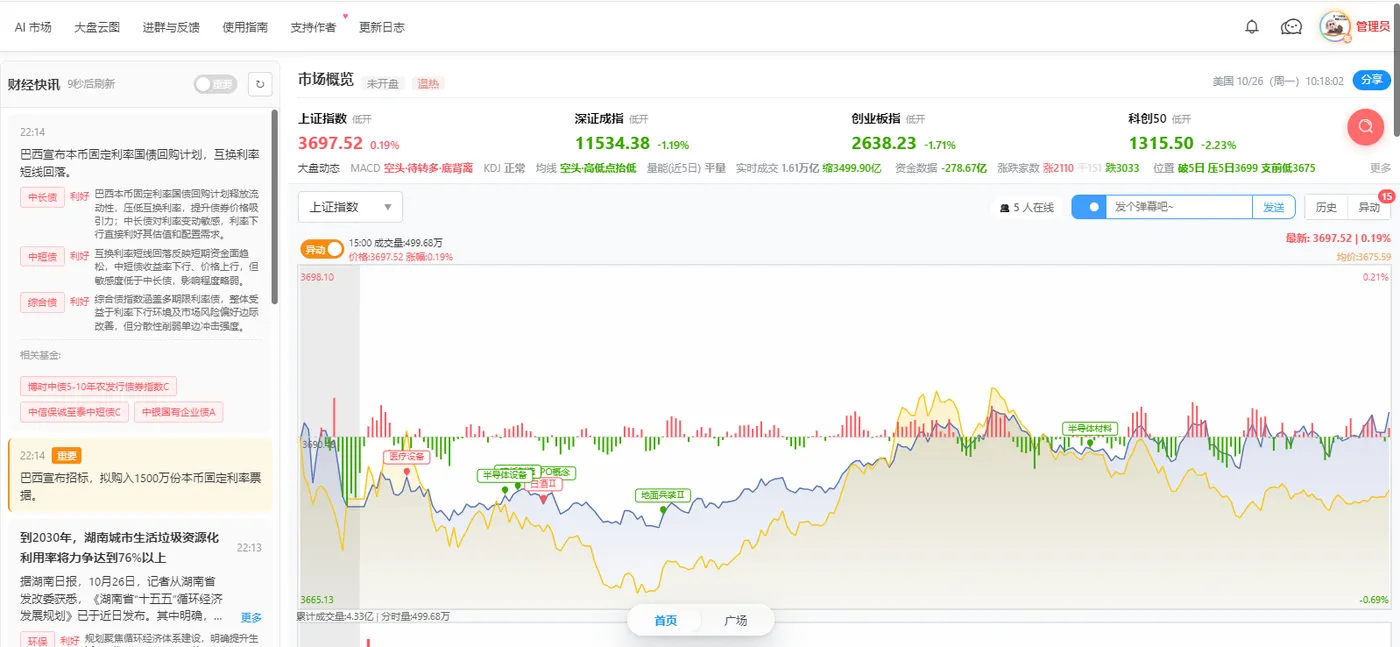Toggle the 异动 switch above the chart
Screen dimensions: 1400x647
point(322,249)
